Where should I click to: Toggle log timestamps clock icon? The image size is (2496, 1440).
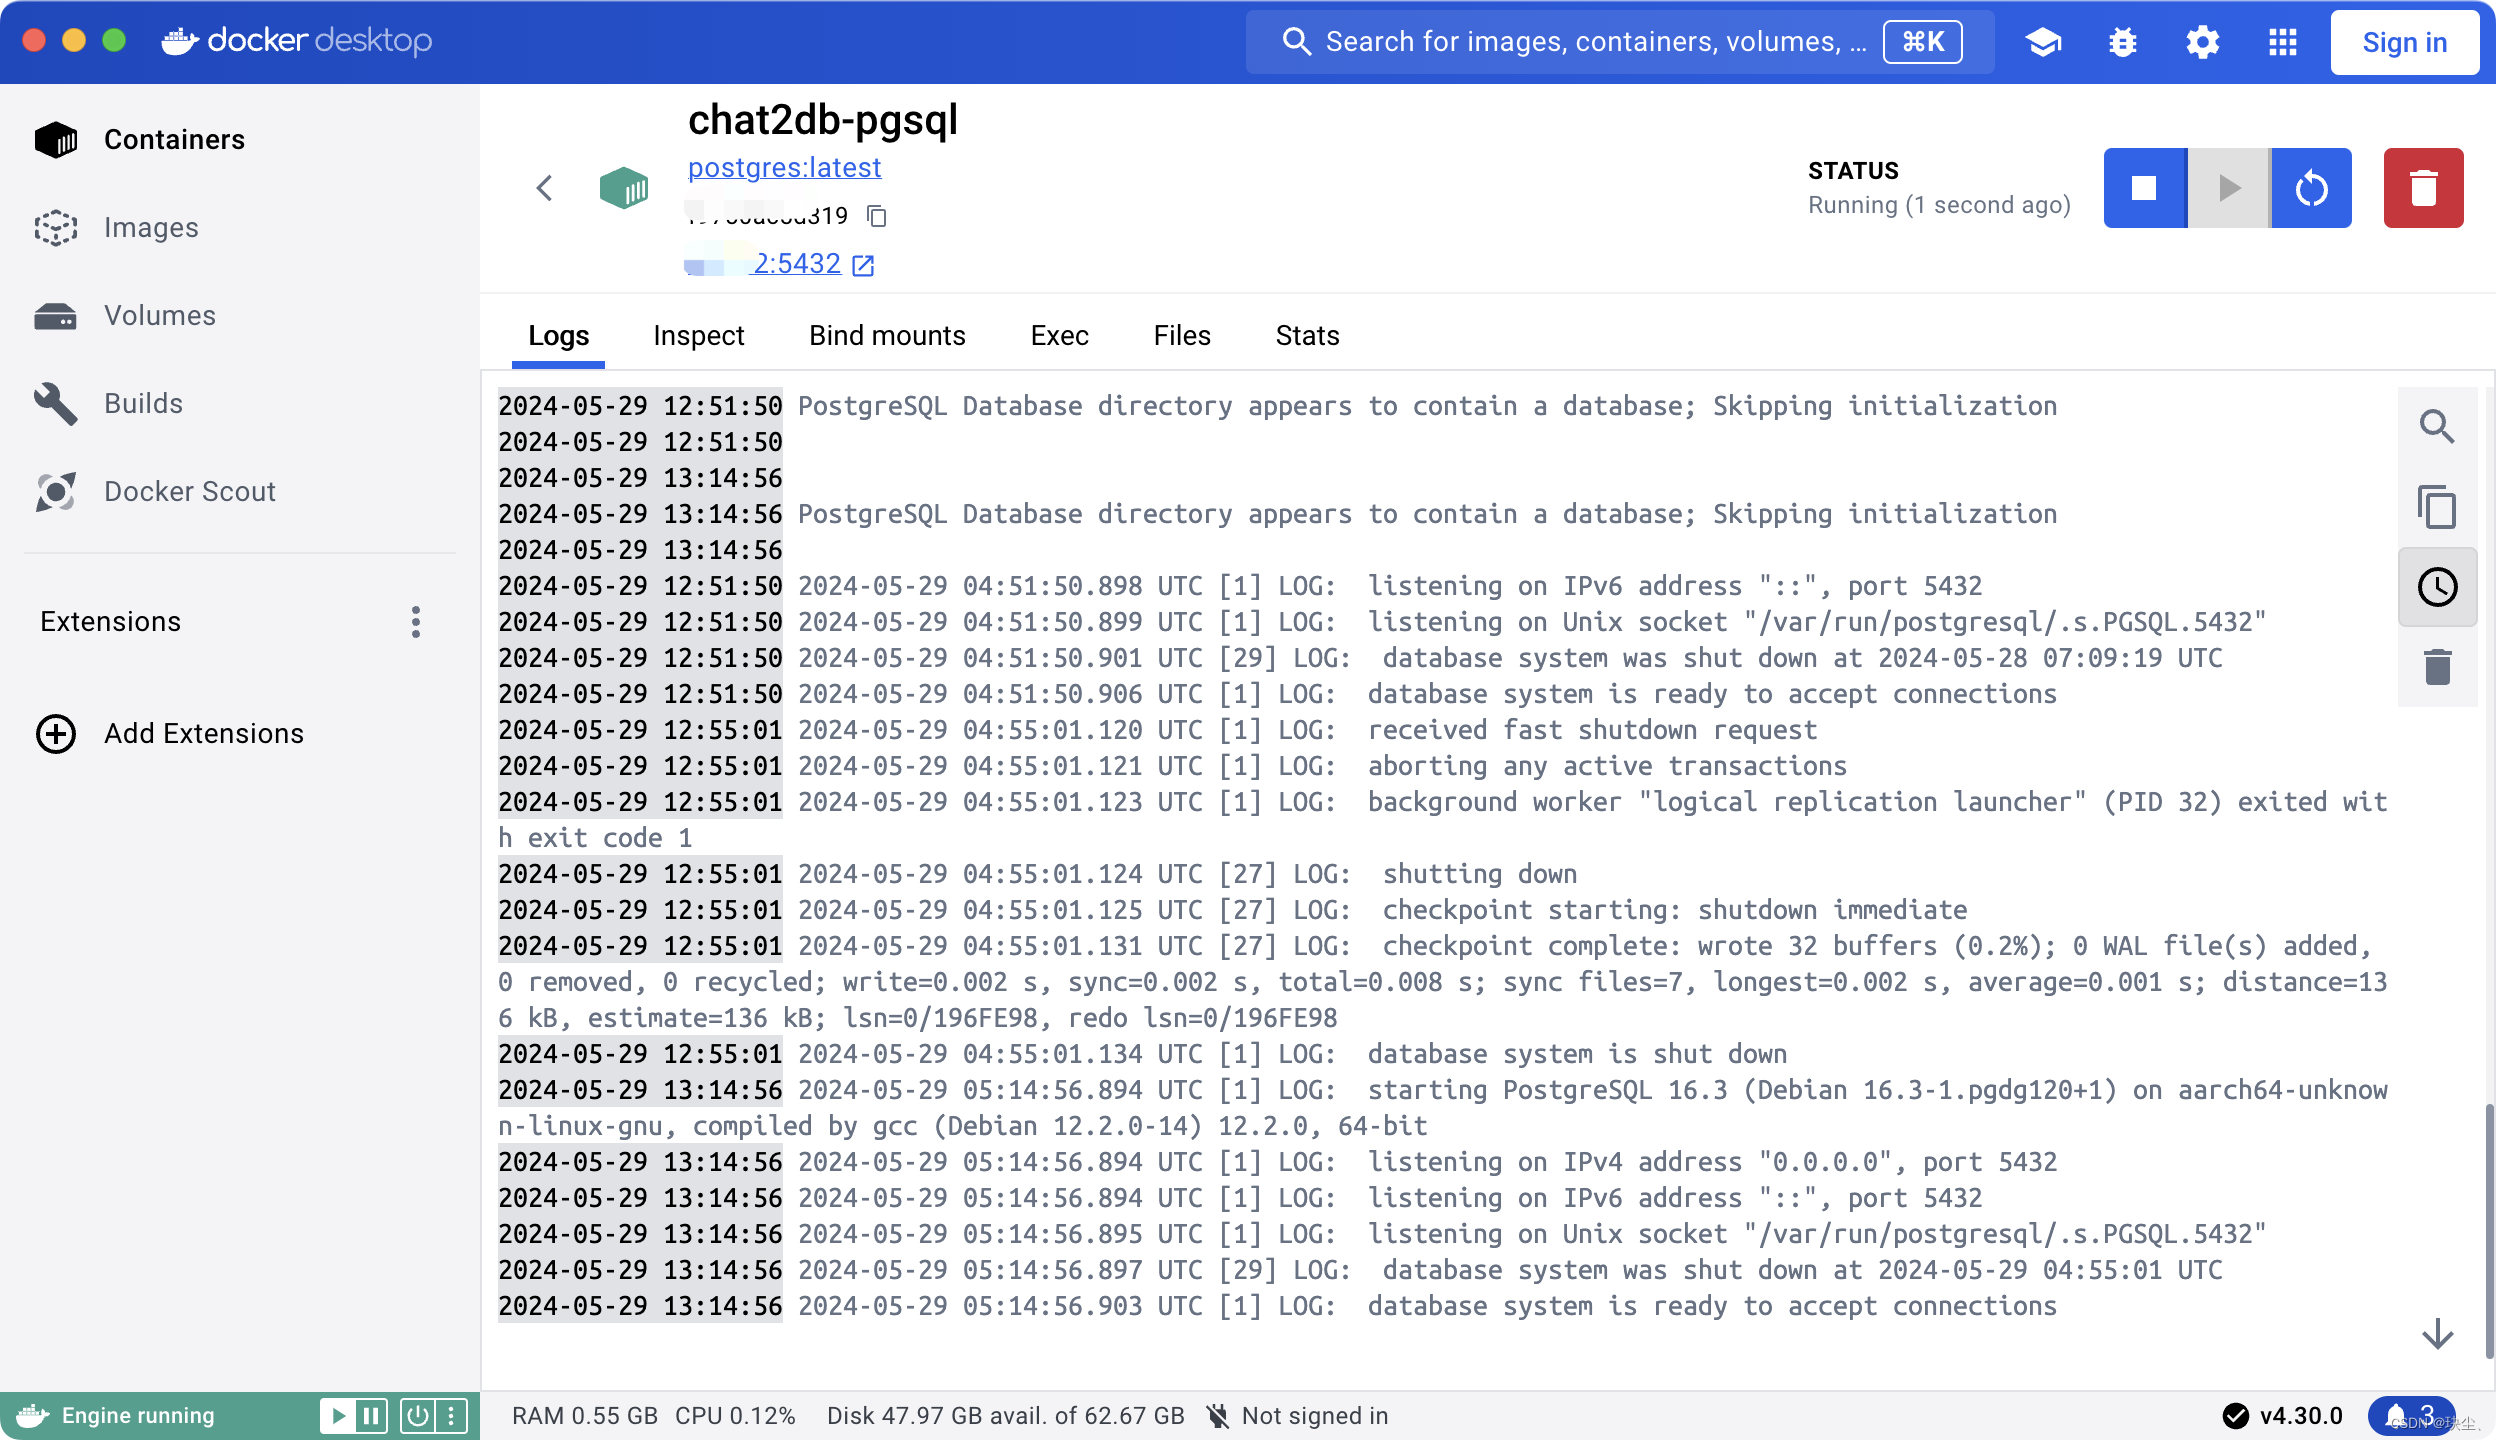pyautogui.click(x=2437, y=587)
